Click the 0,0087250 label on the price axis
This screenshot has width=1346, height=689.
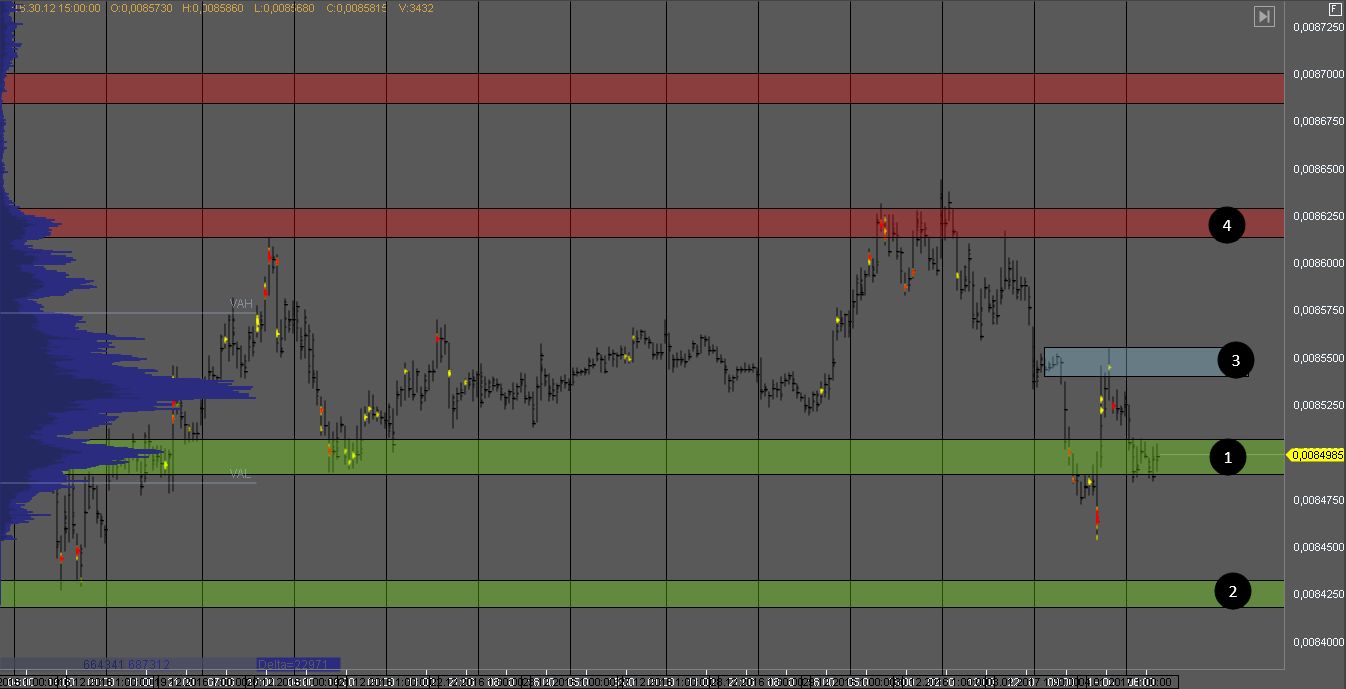(x=1317, y=28)
